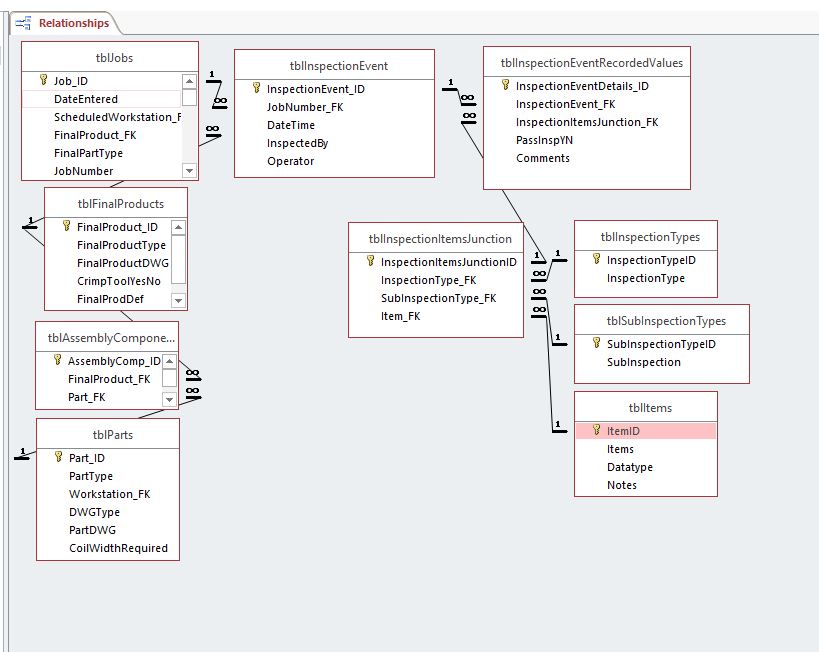
Task: Select the FinalProdDef field
Action: [x=110, y=299]
